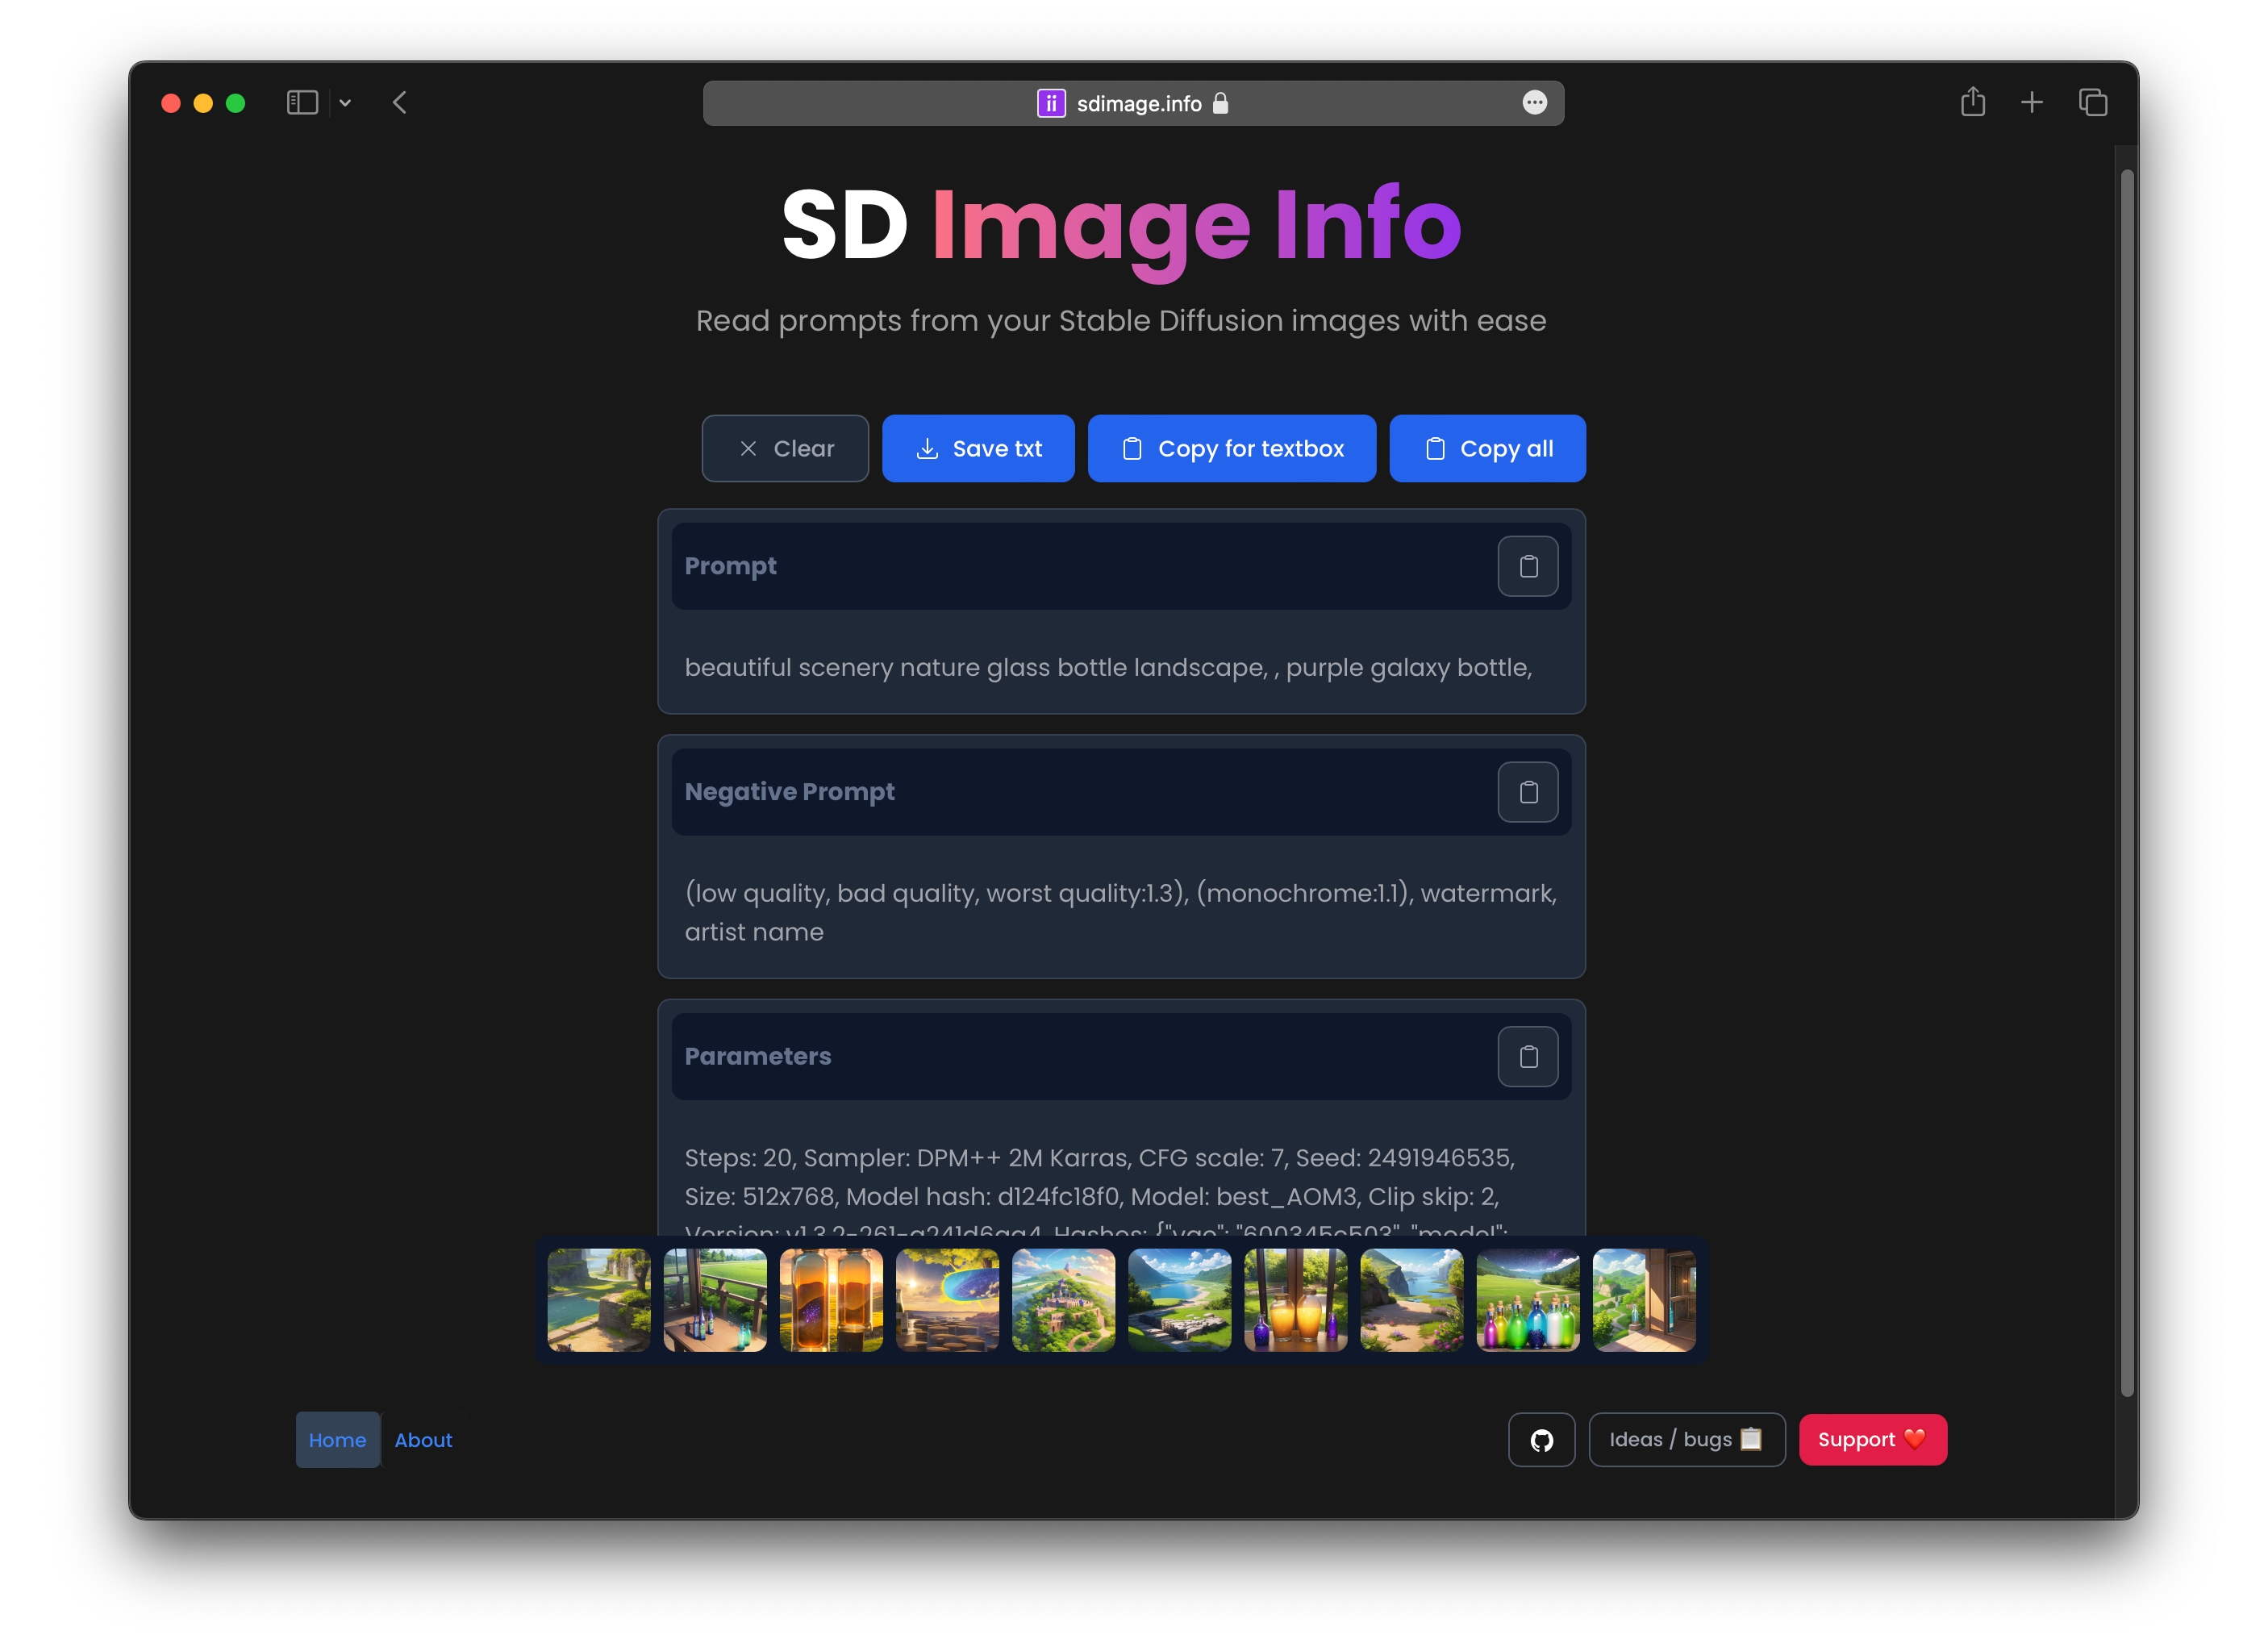The width and height of the screenshot is (2268, 1639).
Task: Copy Negative Prompt using its clipboard icon
Action: pyautogui.click(x=1527, y=792)
